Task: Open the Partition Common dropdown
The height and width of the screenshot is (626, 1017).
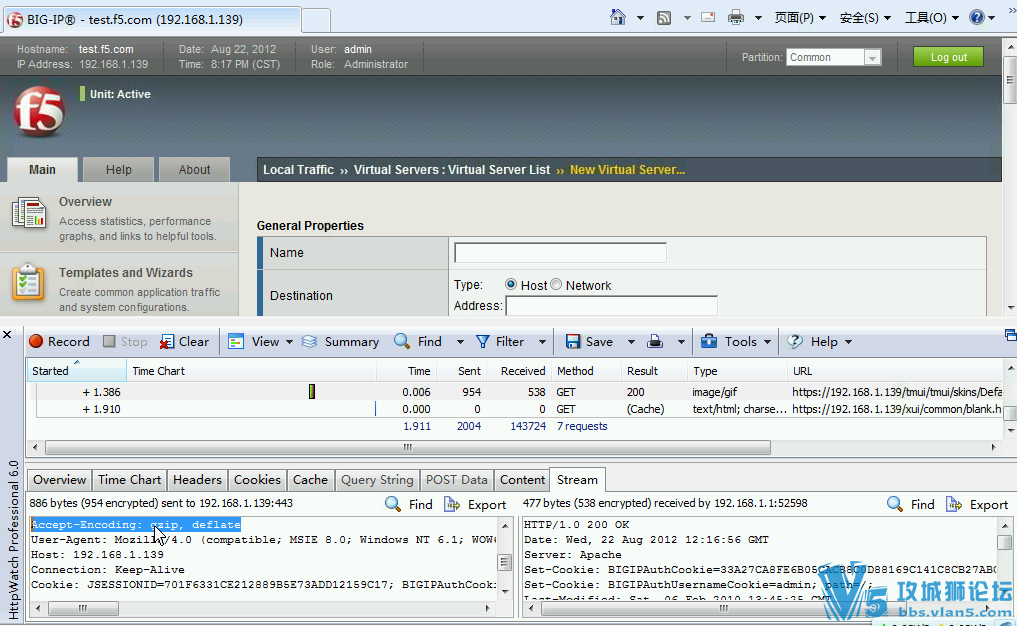Action: (833, 57)
